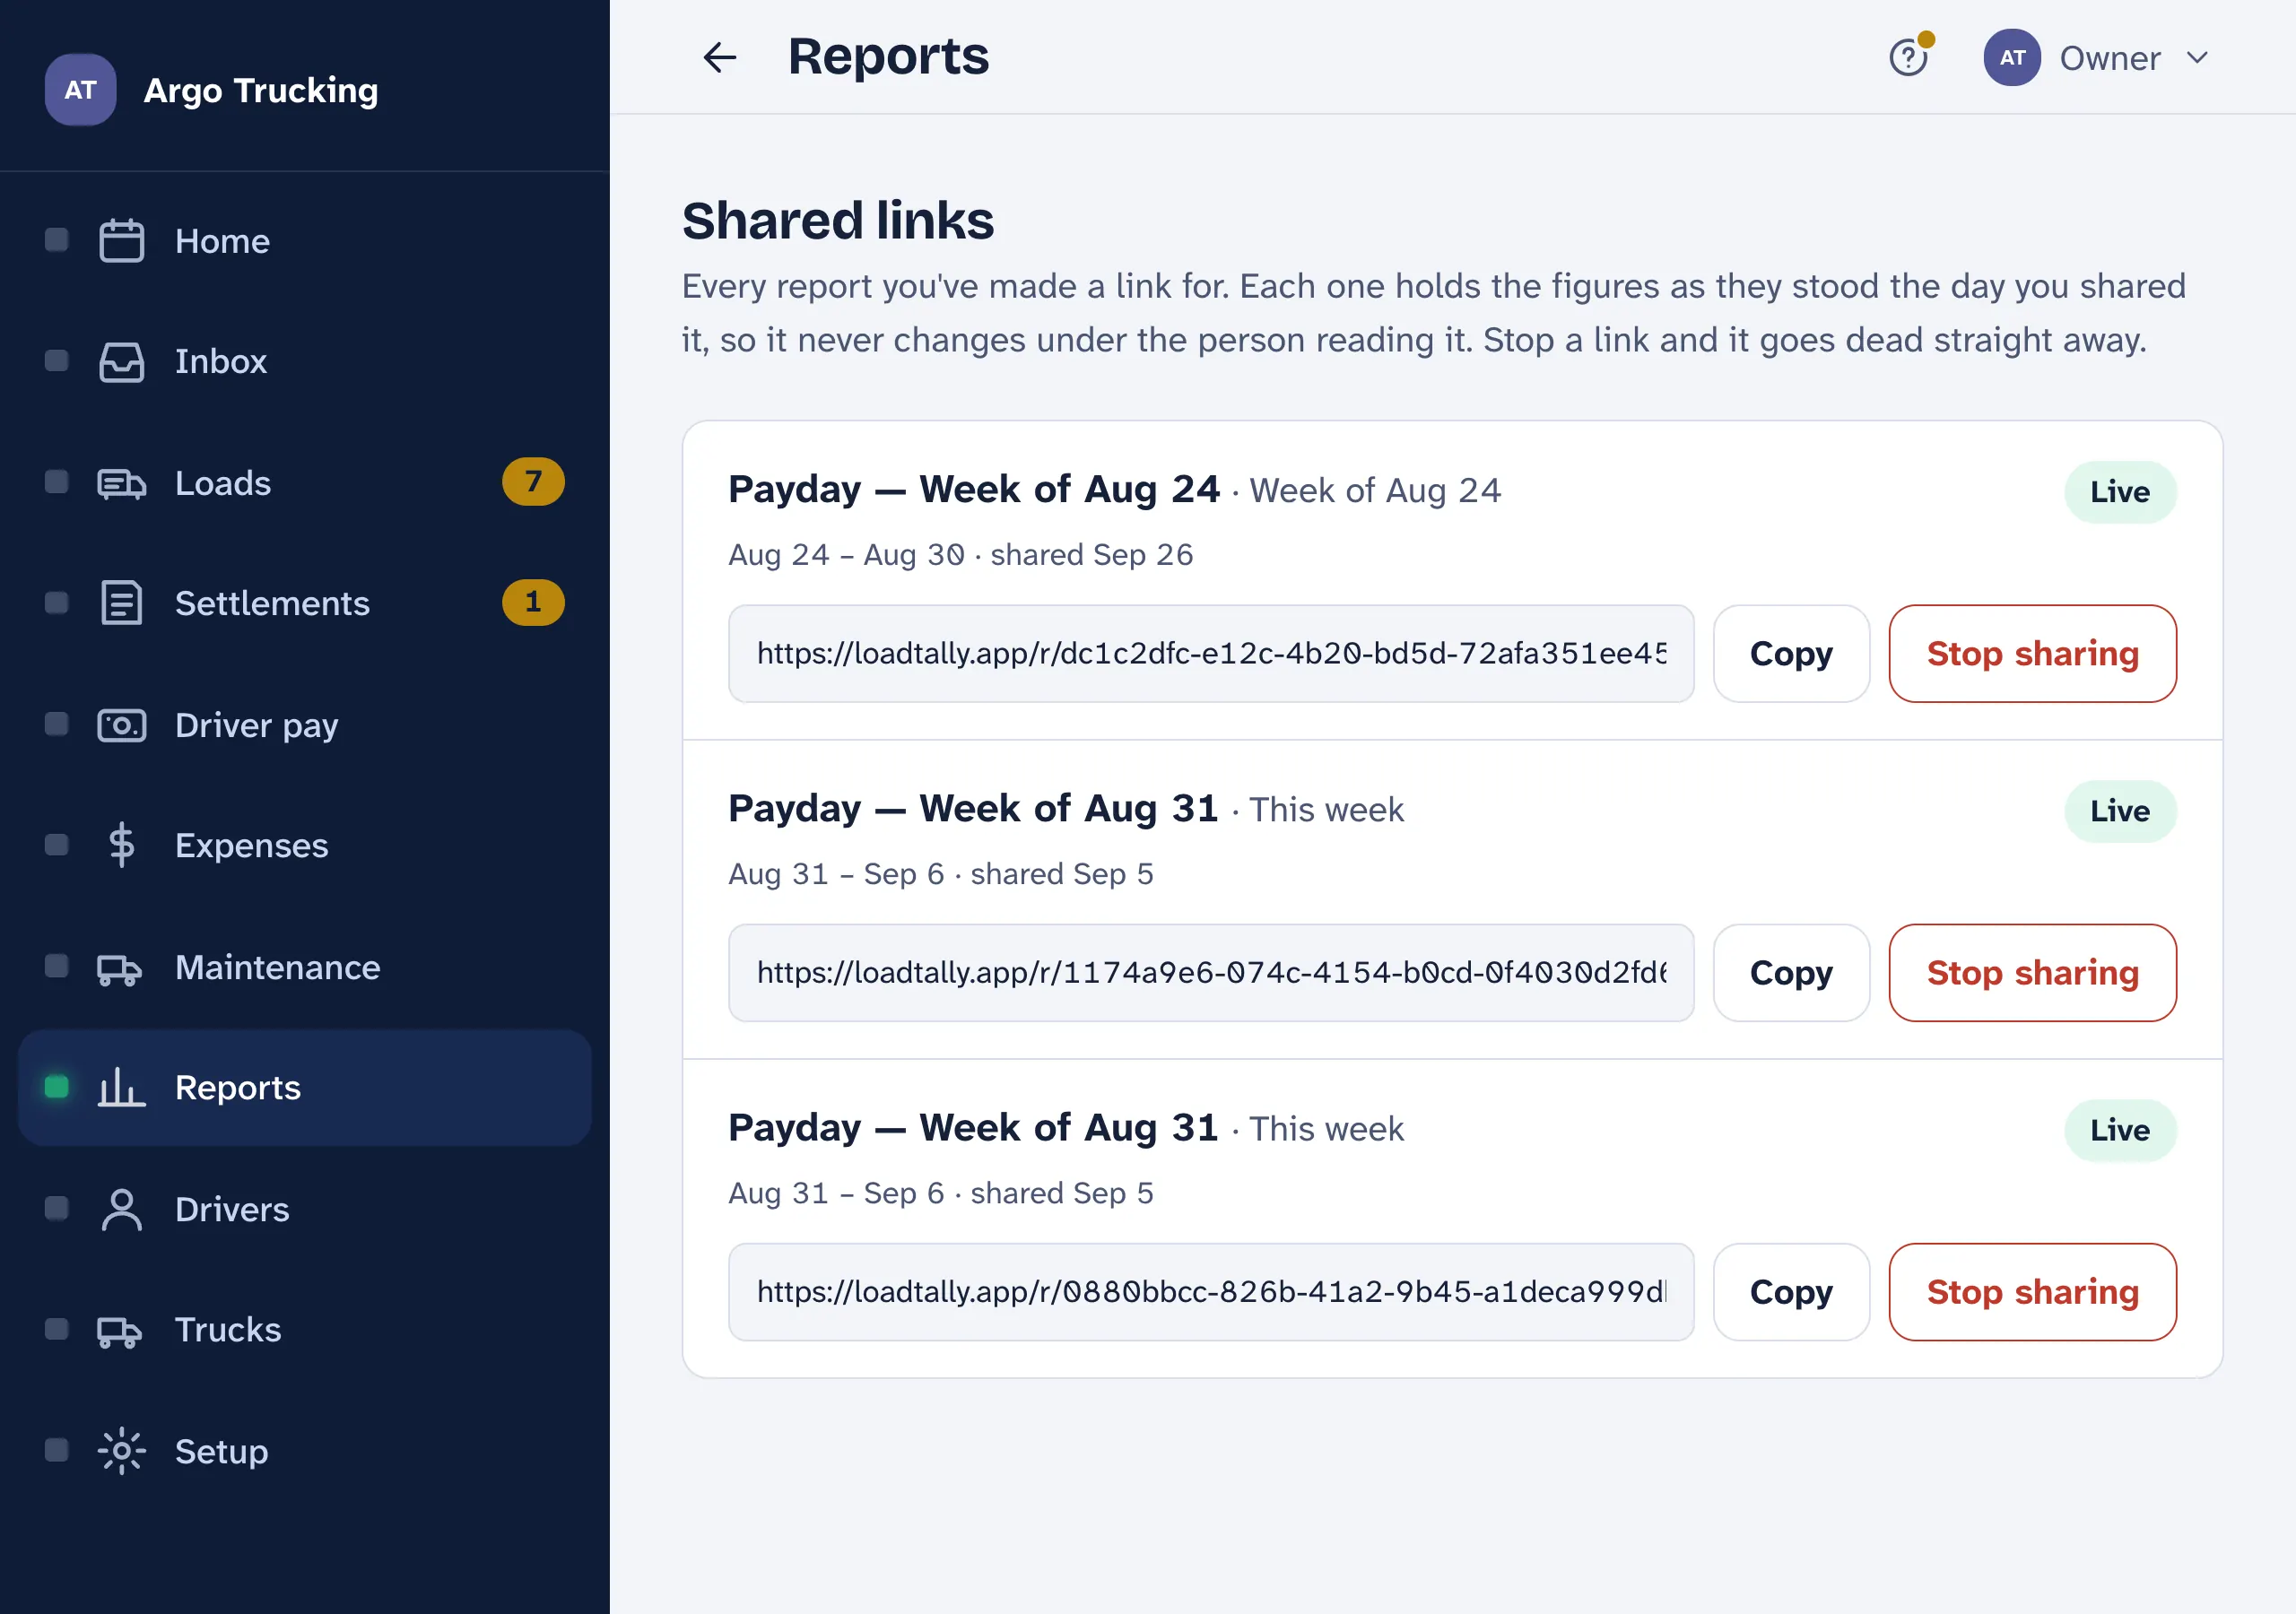Copy the link starting with 1174a9e6

click(1791, 973)
